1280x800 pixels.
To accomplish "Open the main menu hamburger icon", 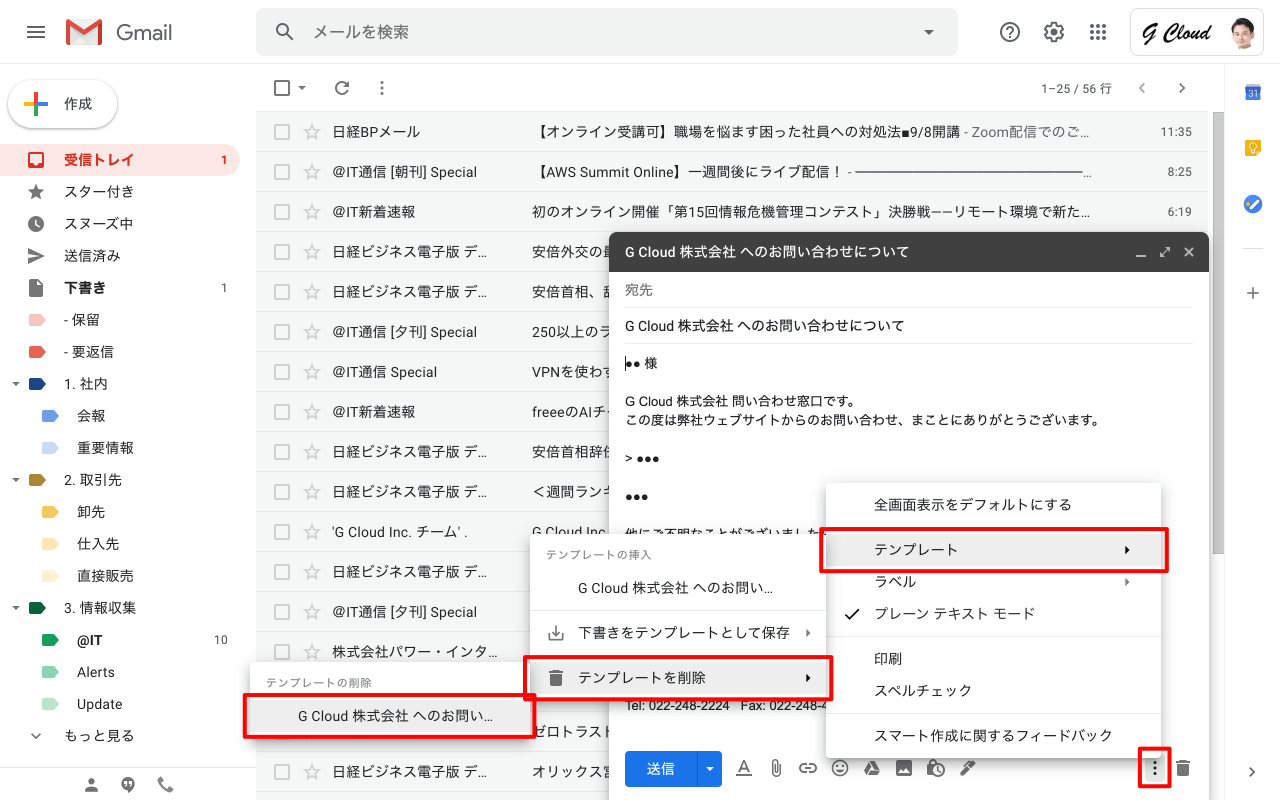I will [36, 32].
